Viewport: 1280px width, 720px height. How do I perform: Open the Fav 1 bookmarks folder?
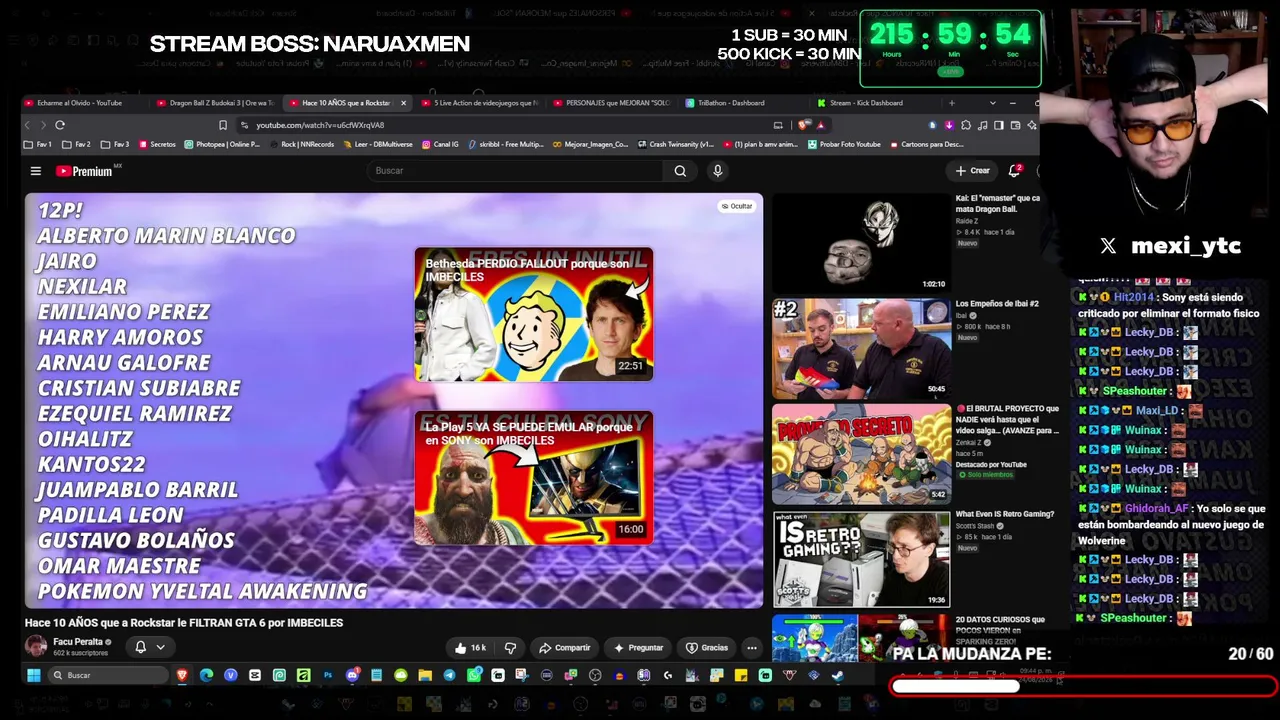coord(38,144)
